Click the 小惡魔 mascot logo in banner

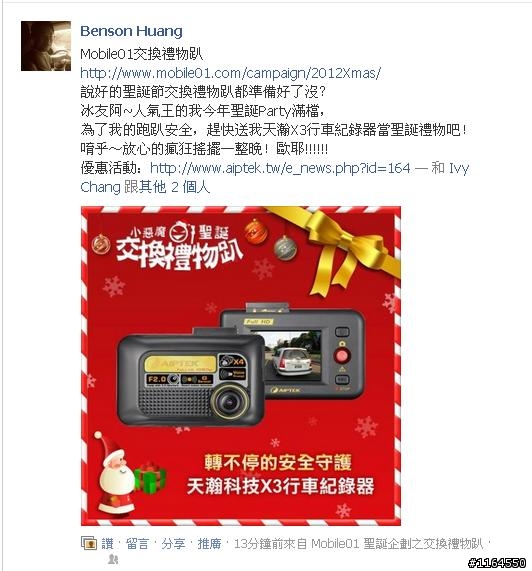point(180,233)
